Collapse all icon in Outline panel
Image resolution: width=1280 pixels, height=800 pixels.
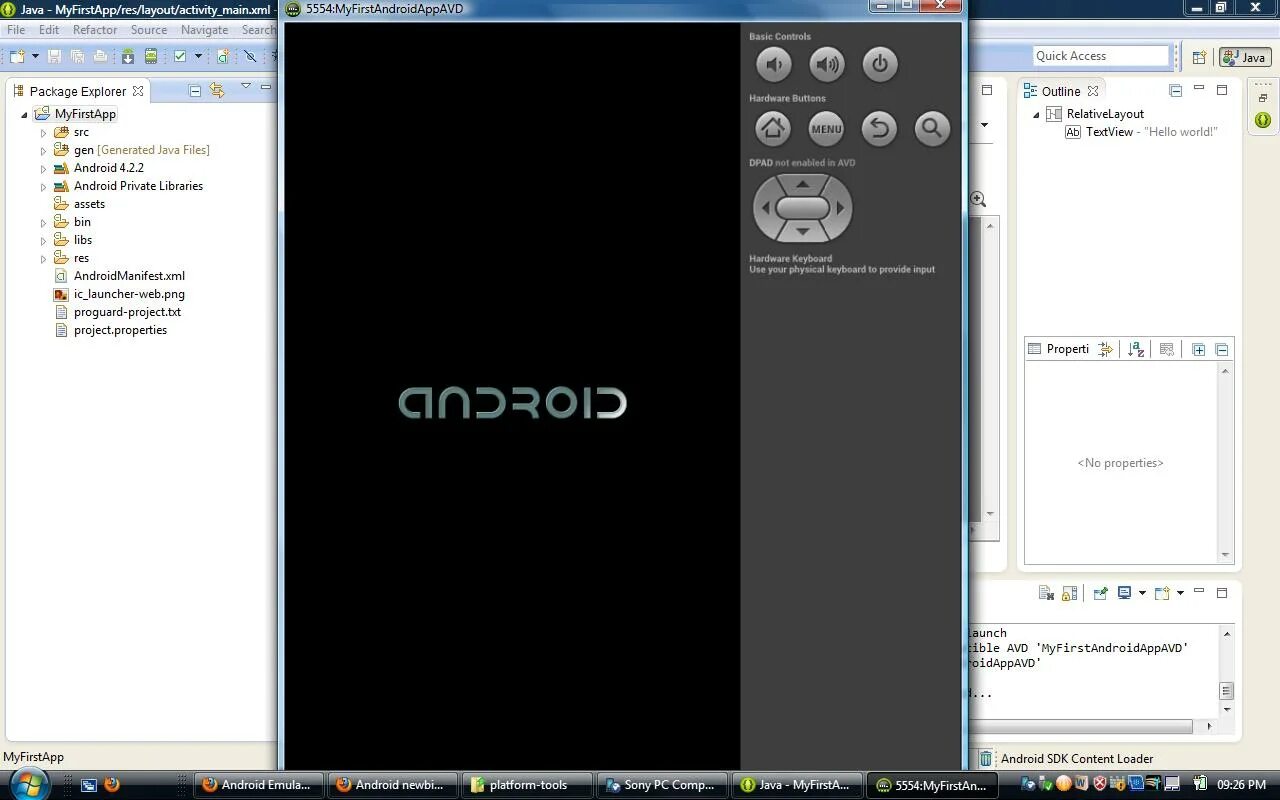pyautogui.click(x=1176, y=91)
